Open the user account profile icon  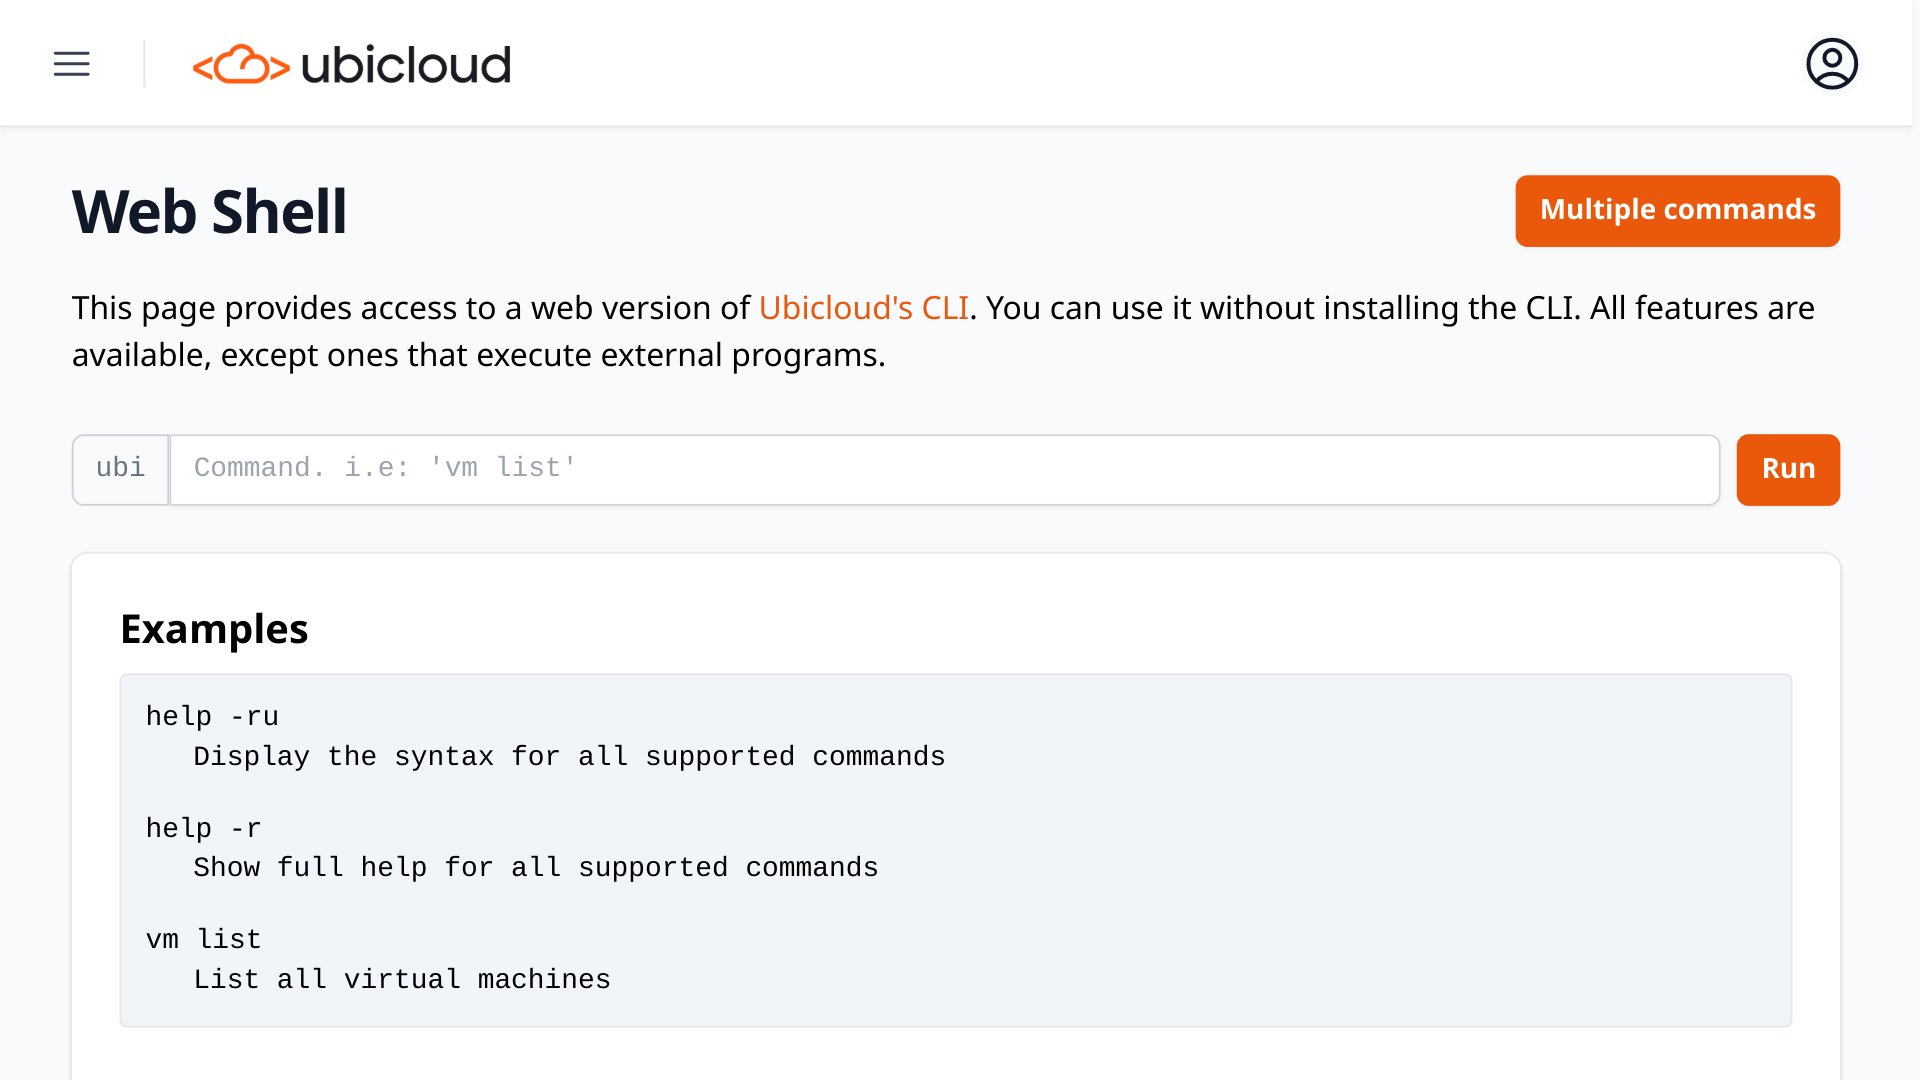[x=1831, y=64]
